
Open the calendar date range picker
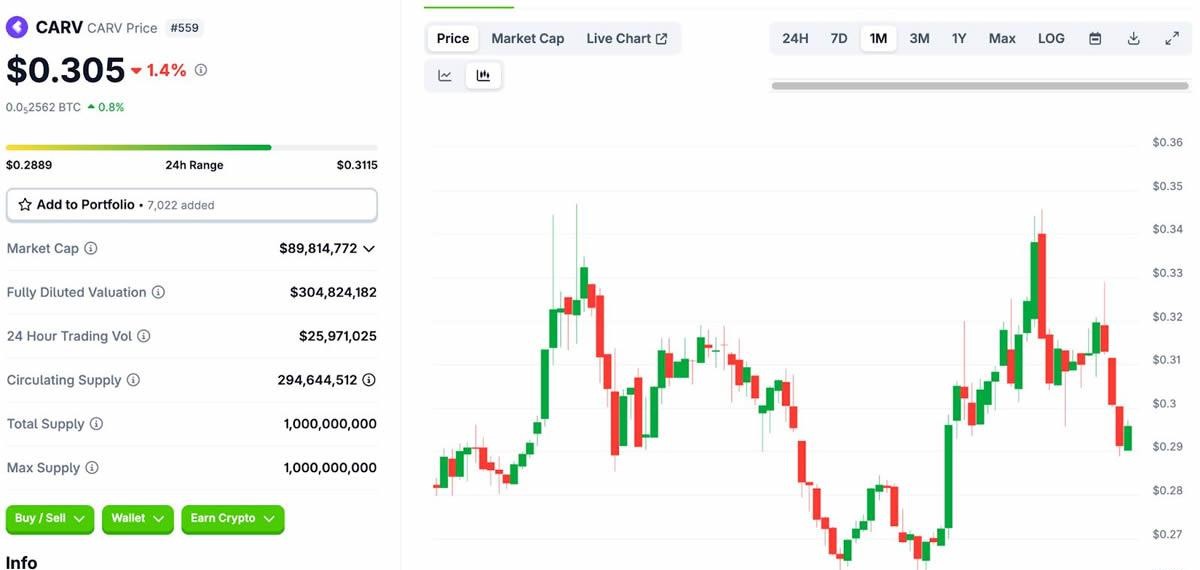click(1095, 39)
